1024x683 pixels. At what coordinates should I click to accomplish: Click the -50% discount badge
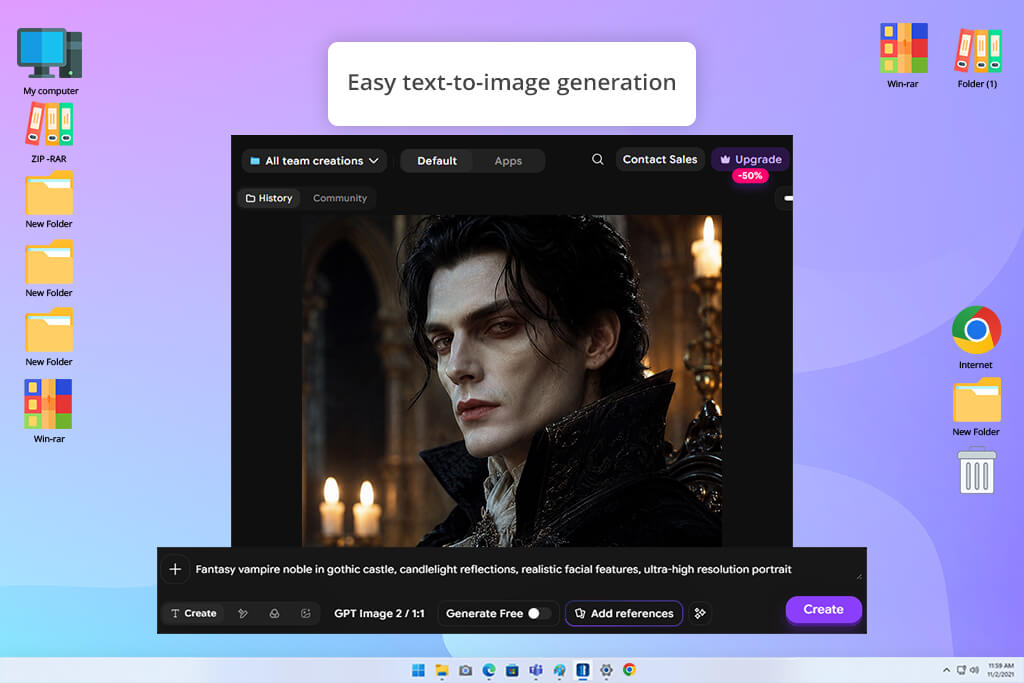point(750,176)
